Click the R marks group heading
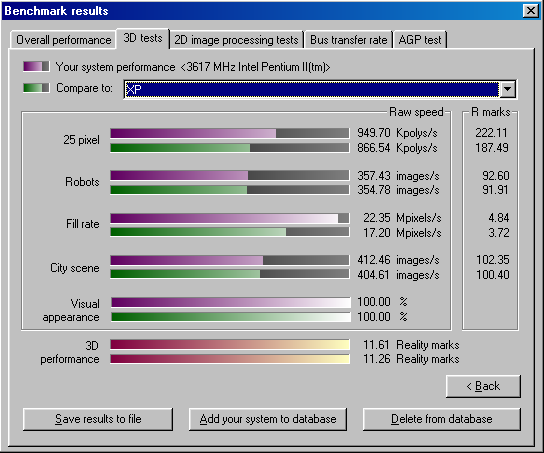This screenshot has height=453, width=544. (491, 112)
